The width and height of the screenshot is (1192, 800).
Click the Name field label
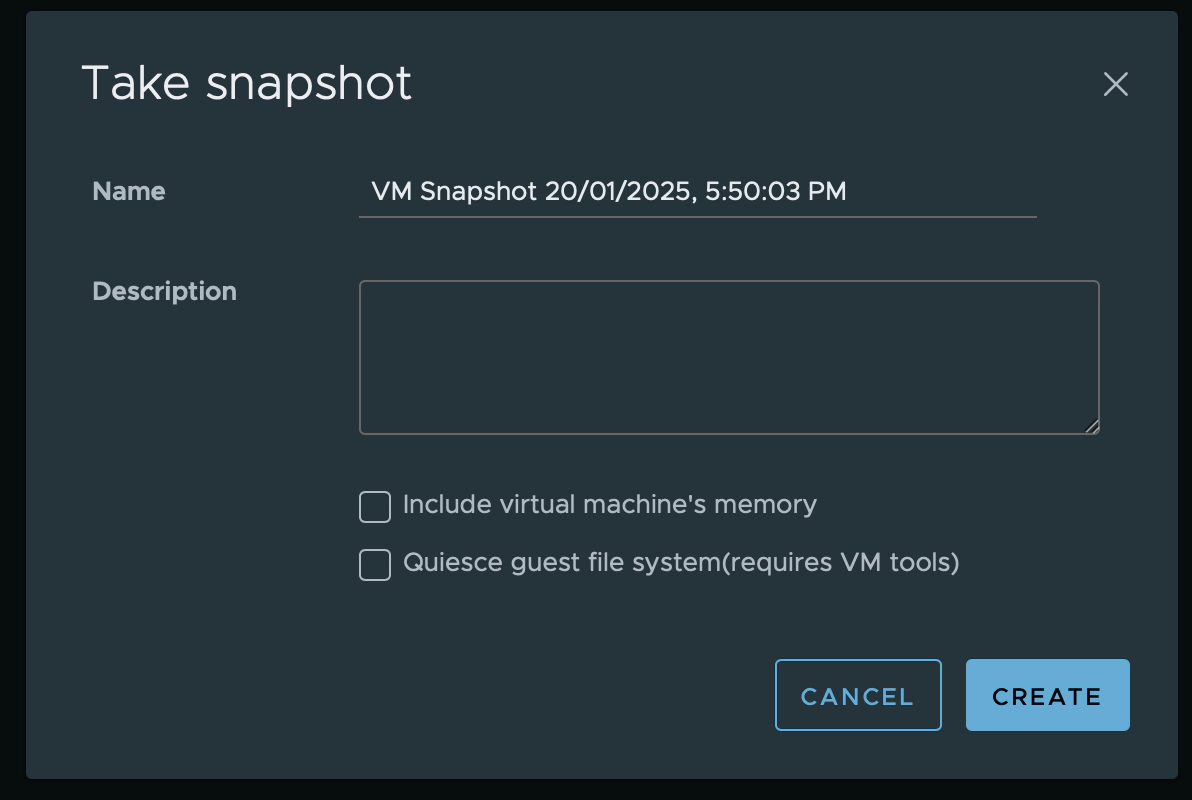coord(128,191)
